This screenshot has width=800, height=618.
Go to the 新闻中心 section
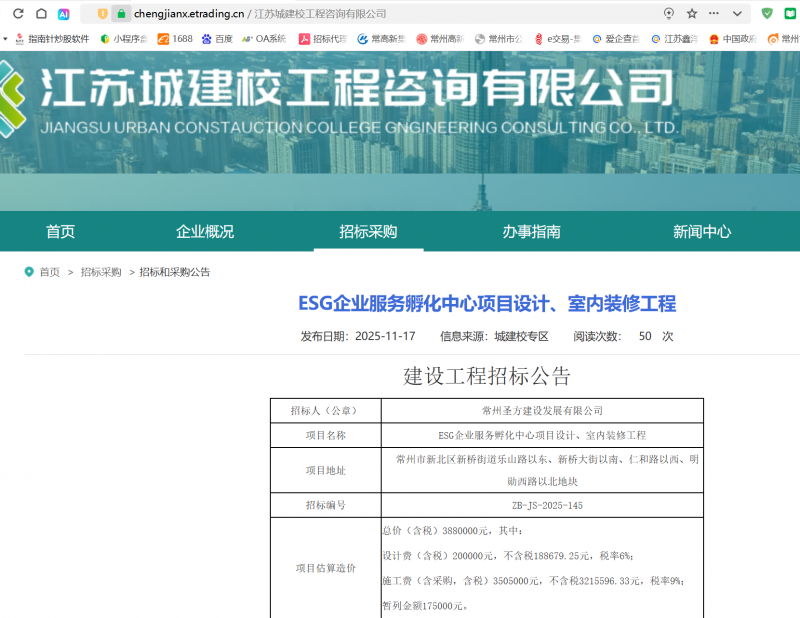pos(702,232)
